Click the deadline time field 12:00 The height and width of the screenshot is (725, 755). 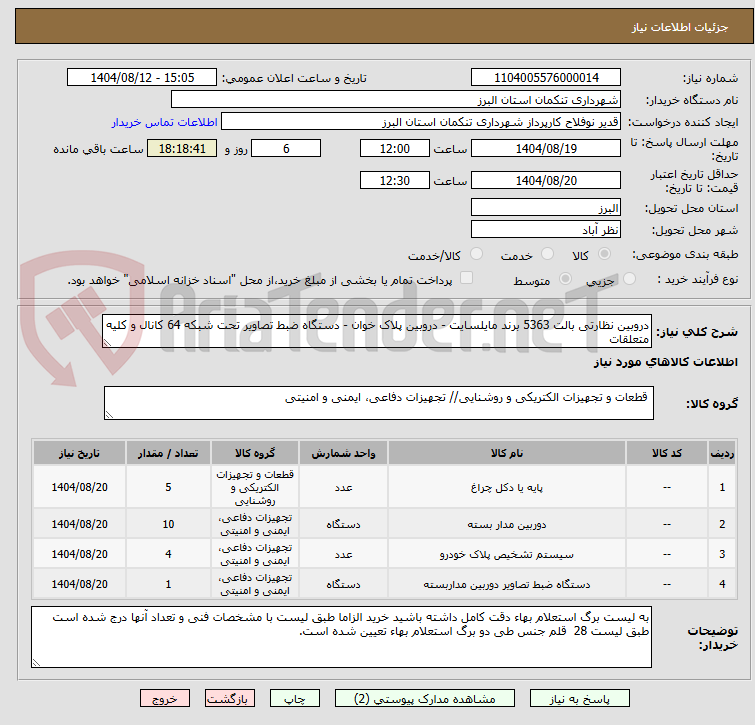395,148
